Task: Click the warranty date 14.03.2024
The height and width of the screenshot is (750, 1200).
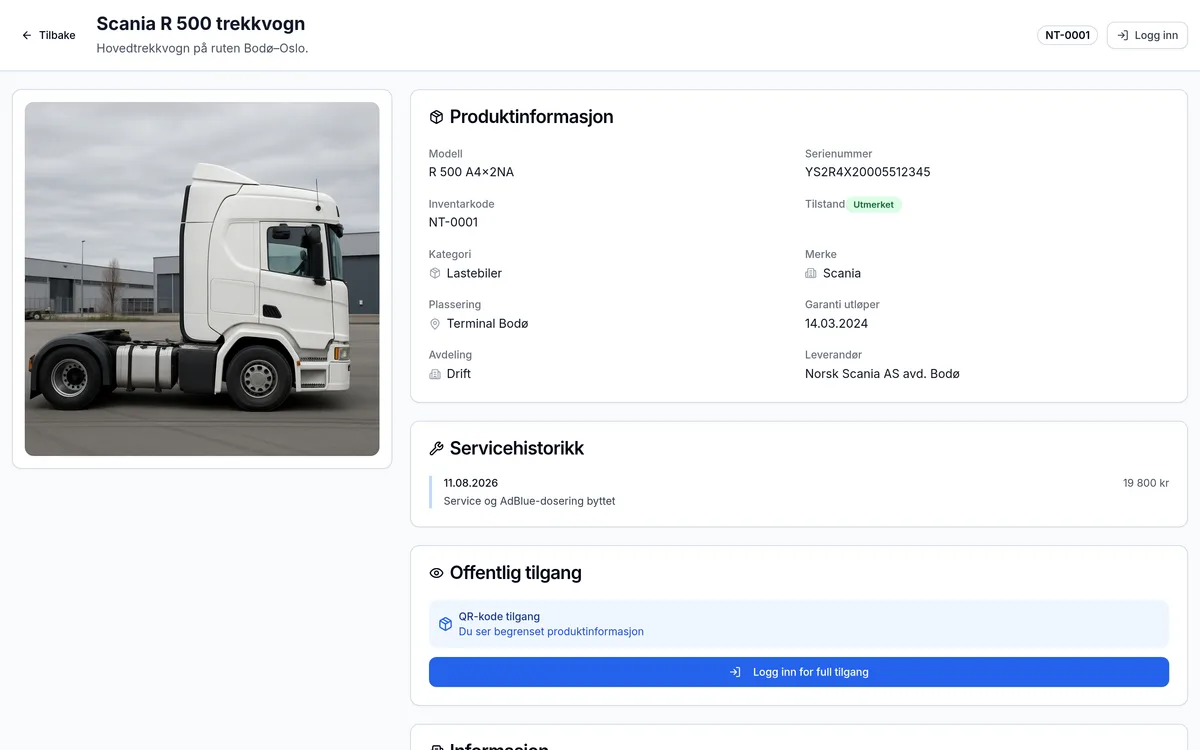Action: [836, 324]
